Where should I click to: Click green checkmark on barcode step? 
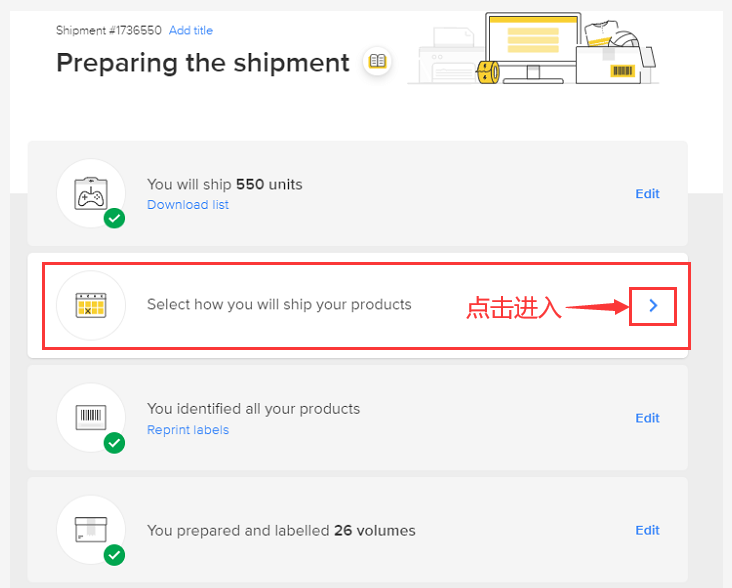(x=115, y=442)
